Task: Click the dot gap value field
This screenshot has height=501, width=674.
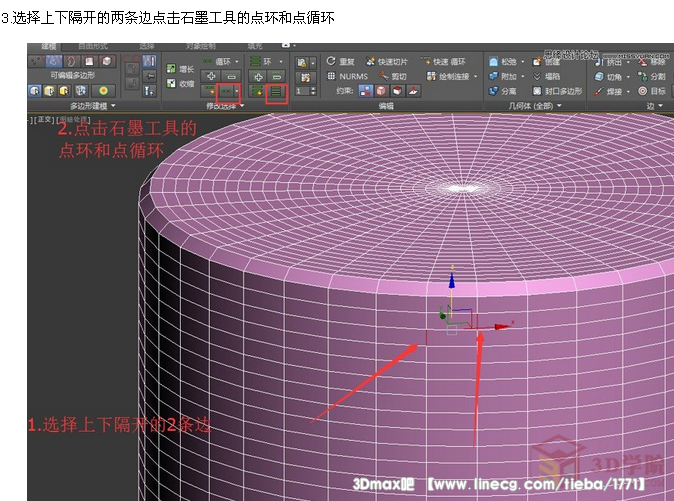Action: pyautogui.click(x=302, y=91)
